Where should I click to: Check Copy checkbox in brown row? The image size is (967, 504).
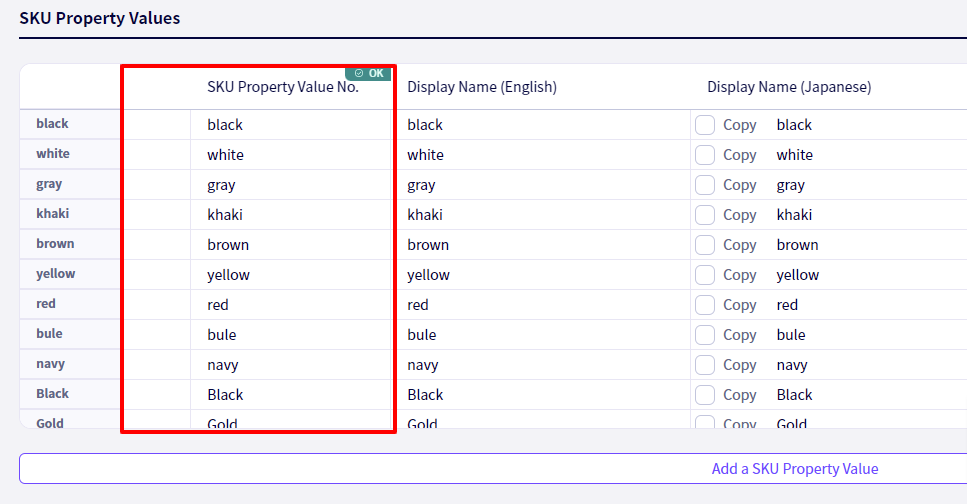point(705,245)
